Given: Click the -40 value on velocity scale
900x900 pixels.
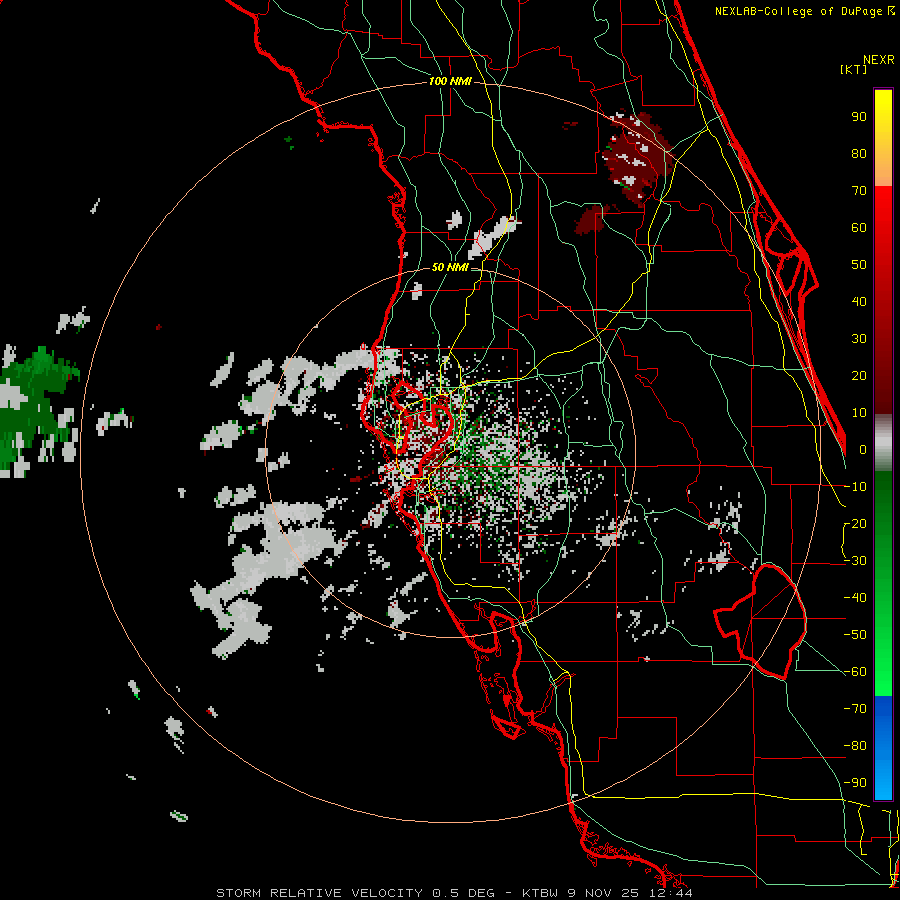Looking at the screenshot, I should [855, 598].
